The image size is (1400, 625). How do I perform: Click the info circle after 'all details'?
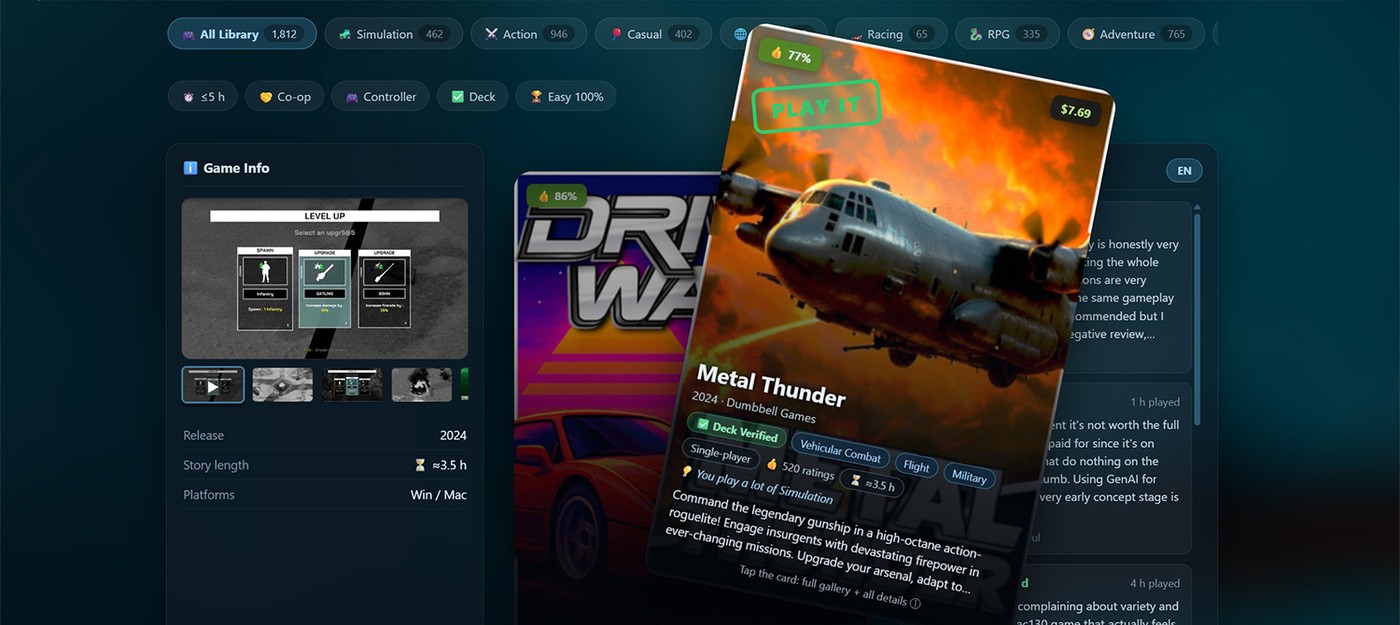coord(914,603)
